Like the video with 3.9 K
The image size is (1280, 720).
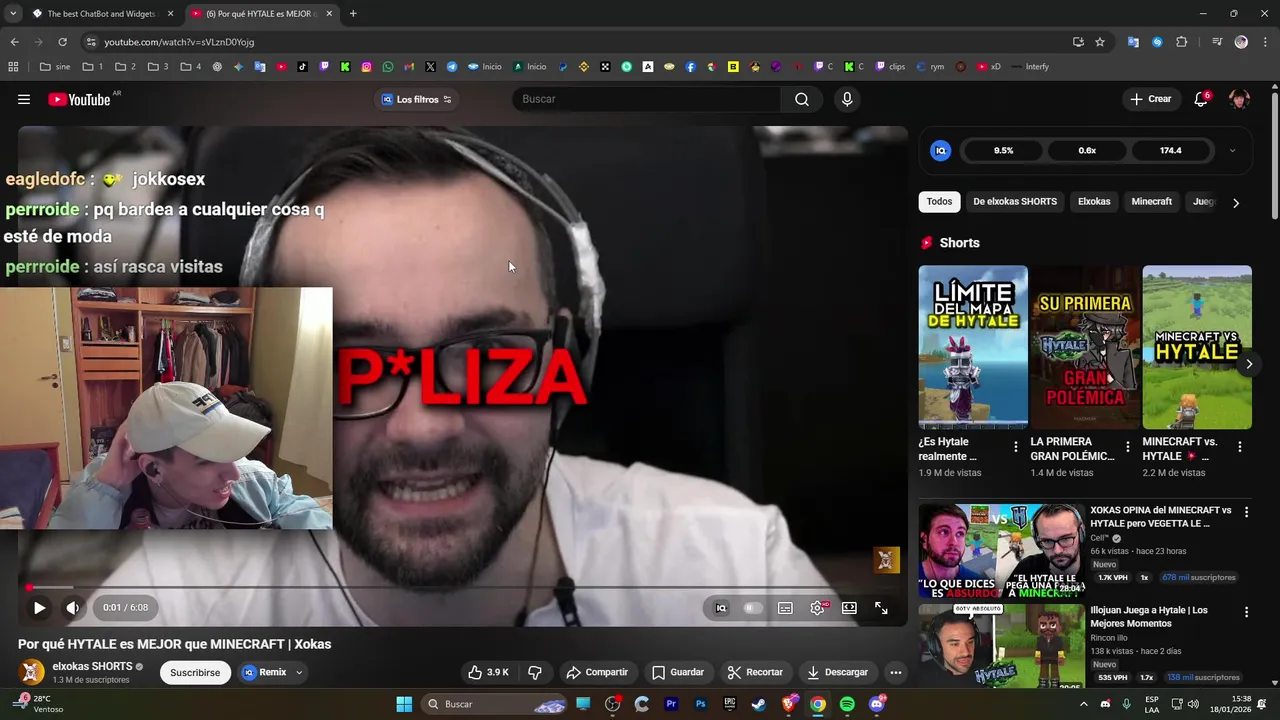[489, 672]
